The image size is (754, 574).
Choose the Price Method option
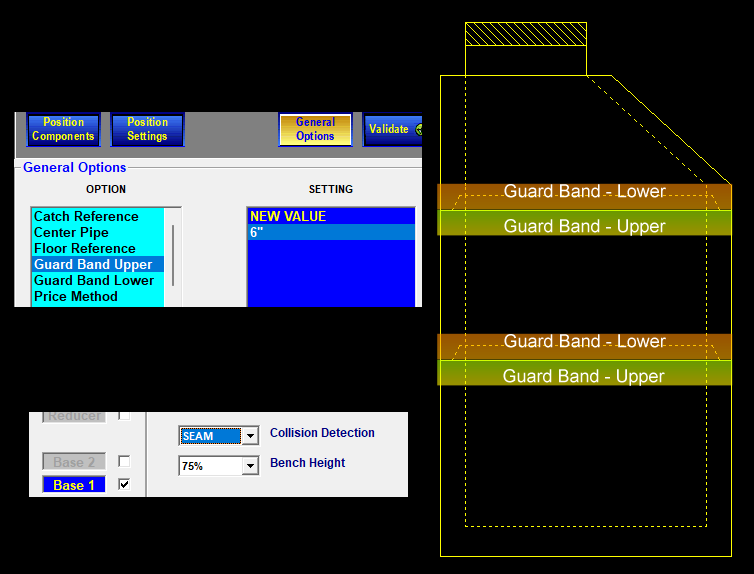pos(75,296)
